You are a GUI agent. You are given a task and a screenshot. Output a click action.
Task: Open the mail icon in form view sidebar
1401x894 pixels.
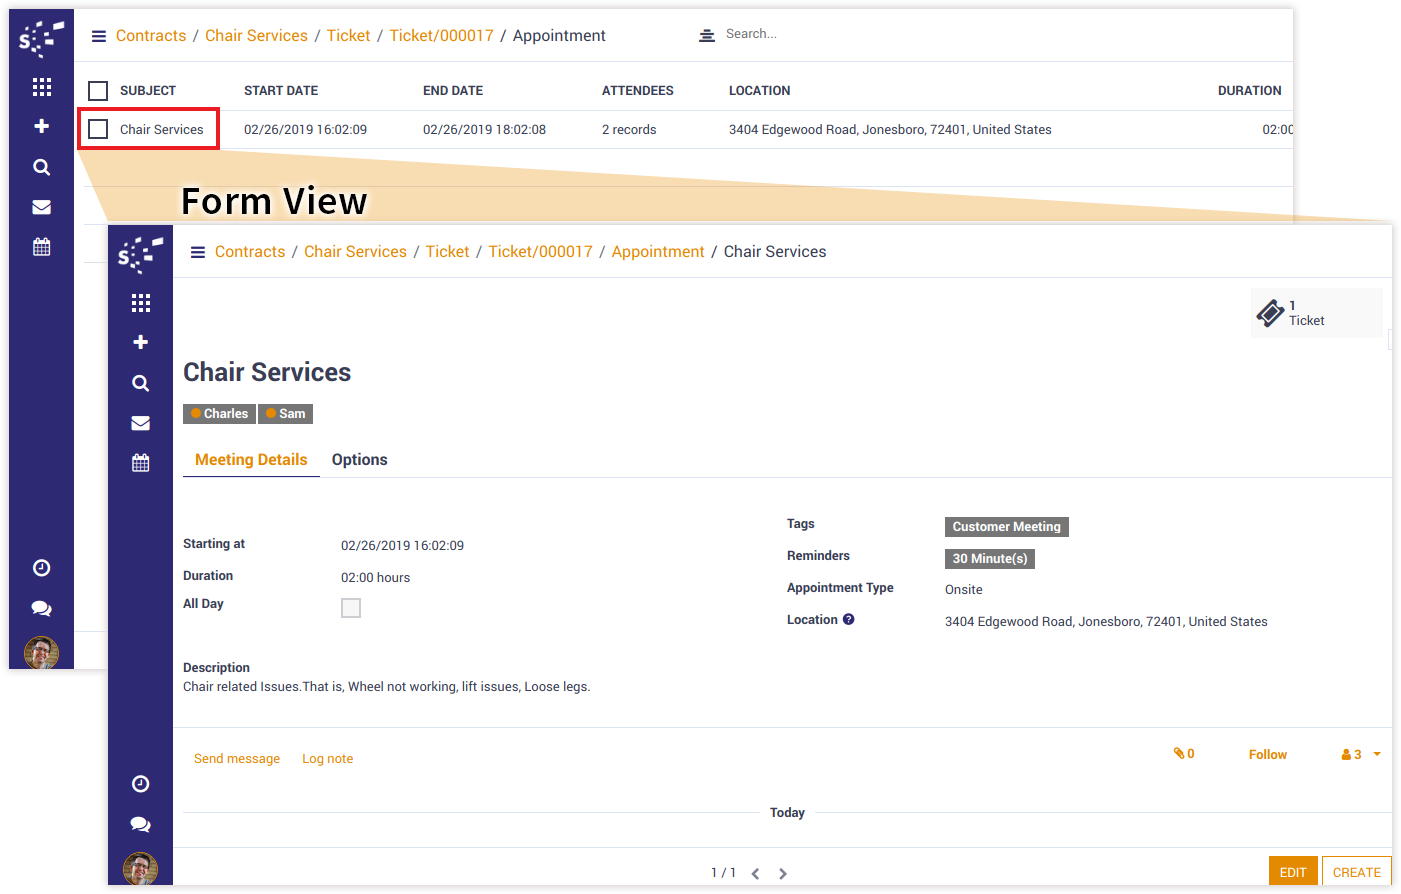pyautogui.click(x=141, y=423)
